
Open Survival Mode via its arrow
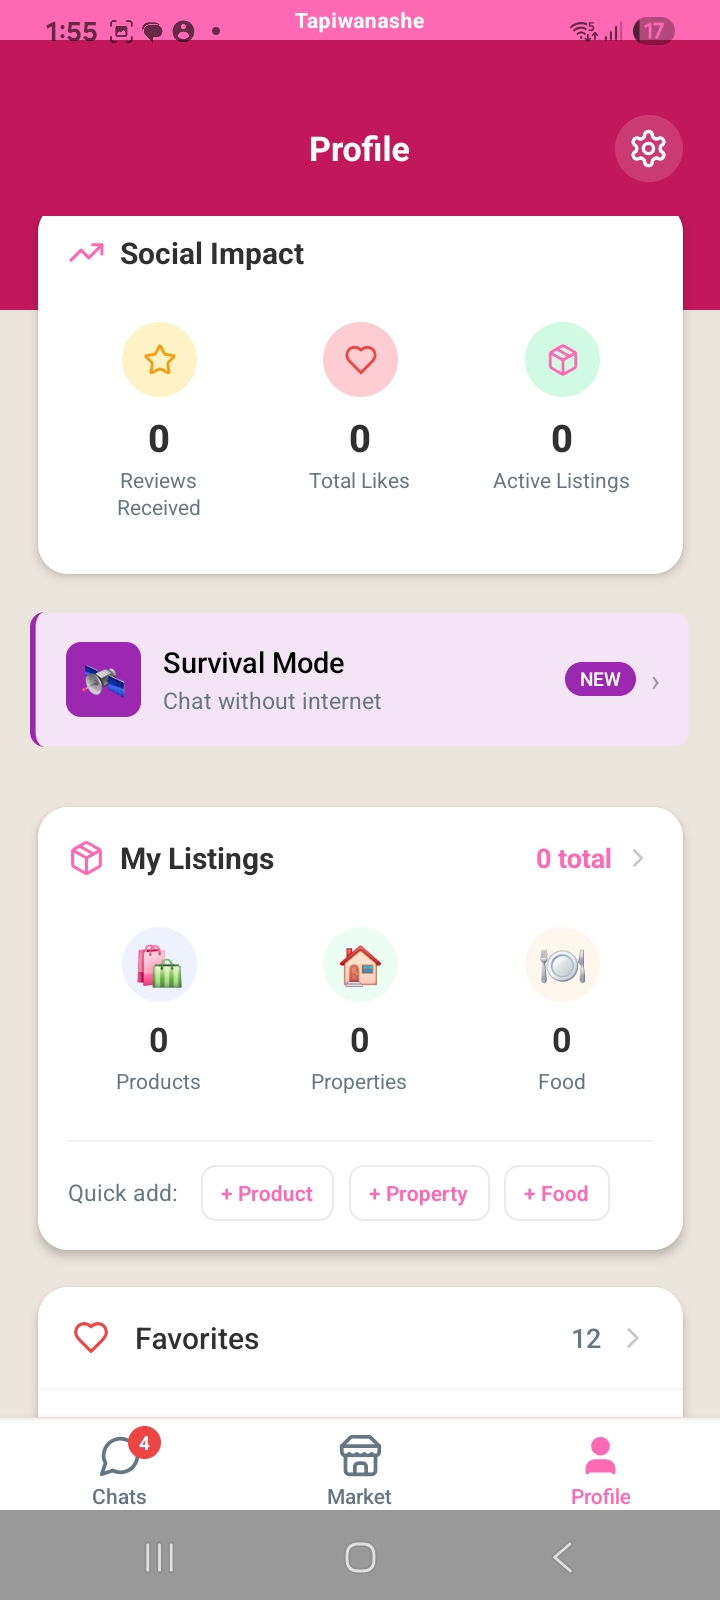pos(655,682)
